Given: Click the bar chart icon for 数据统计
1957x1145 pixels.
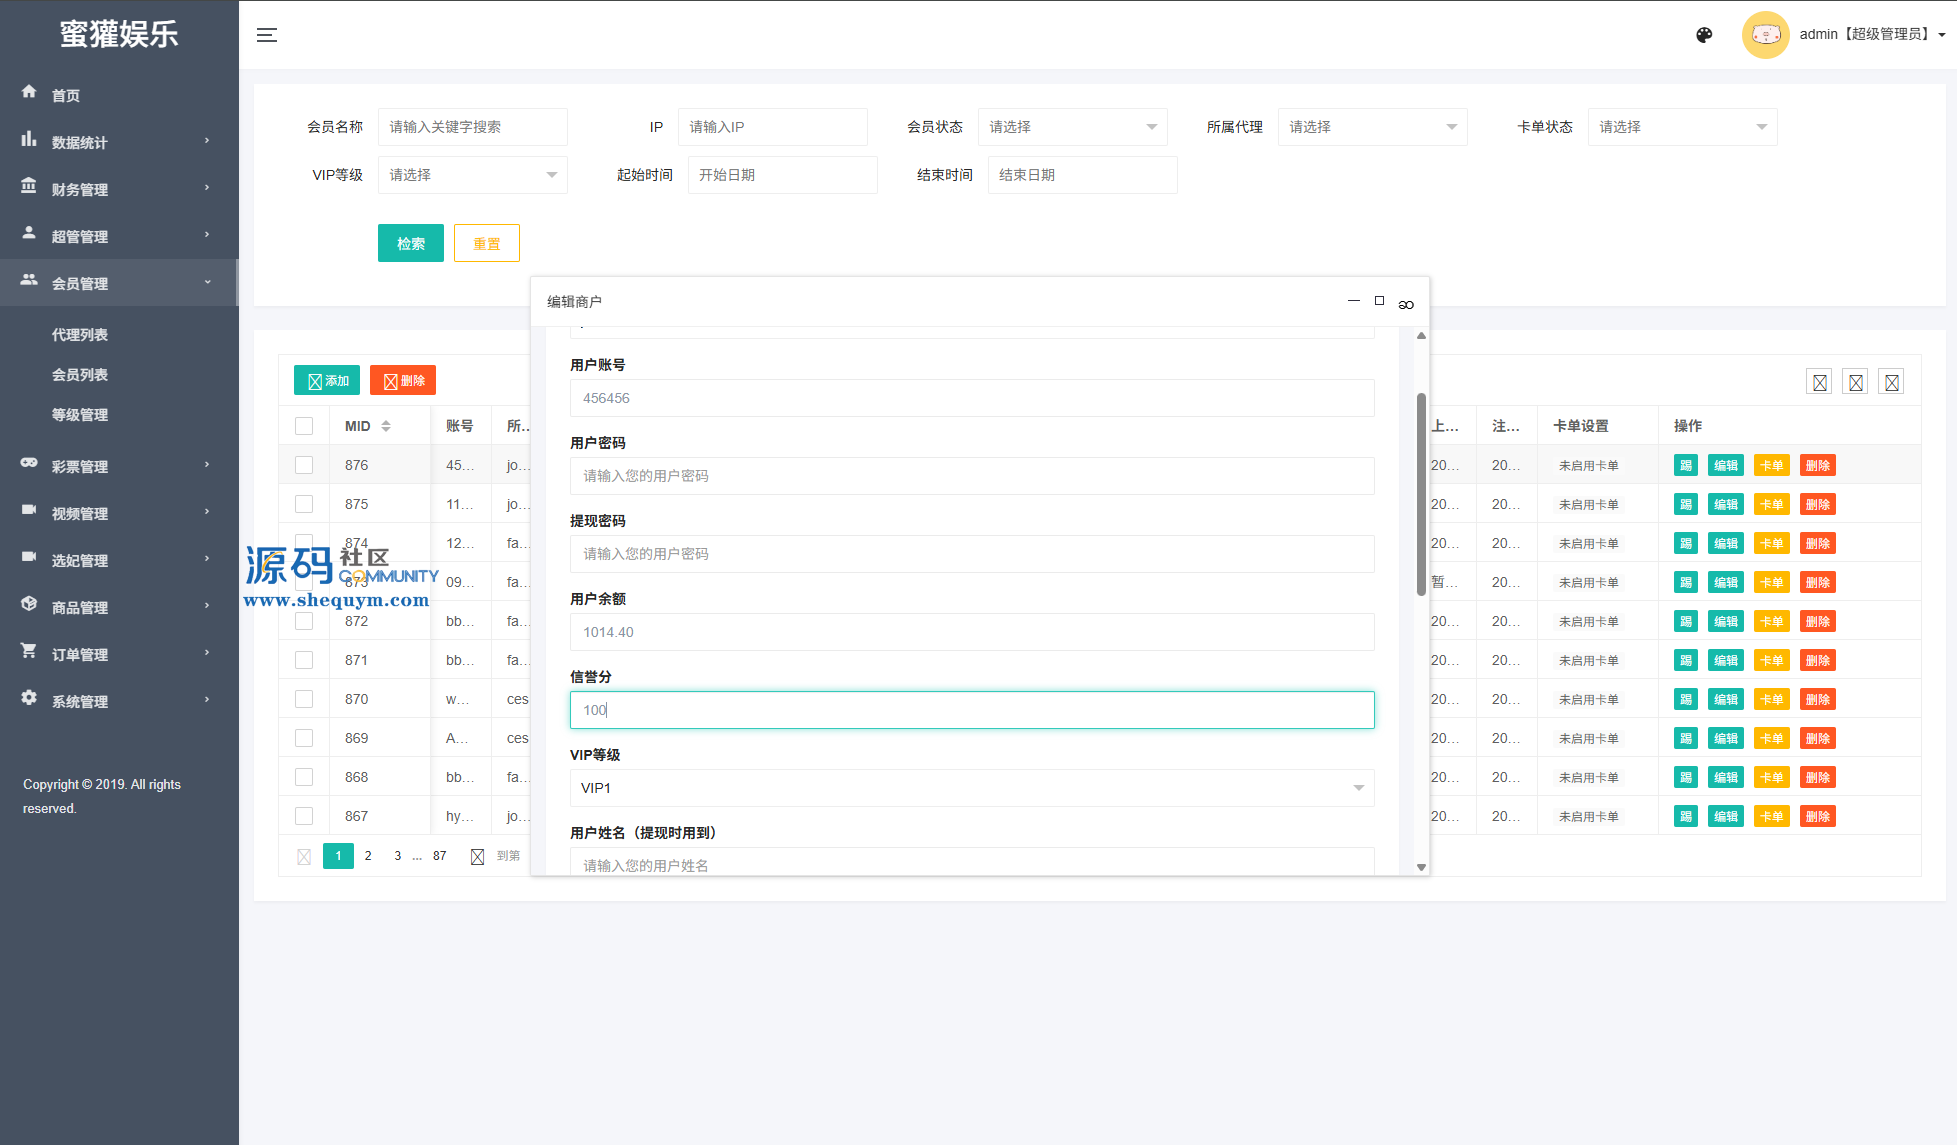Looking at the screenshot, I should coord(29,139).
